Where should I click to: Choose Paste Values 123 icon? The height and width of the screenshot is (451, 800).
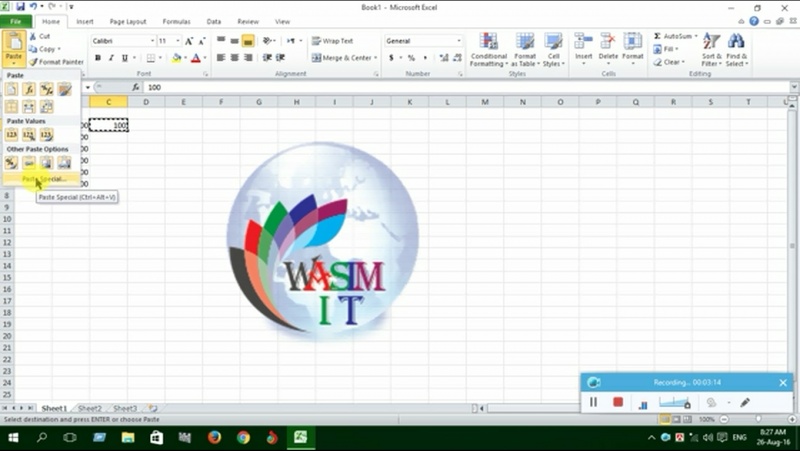pyautogui.click(x=11, y=135)
